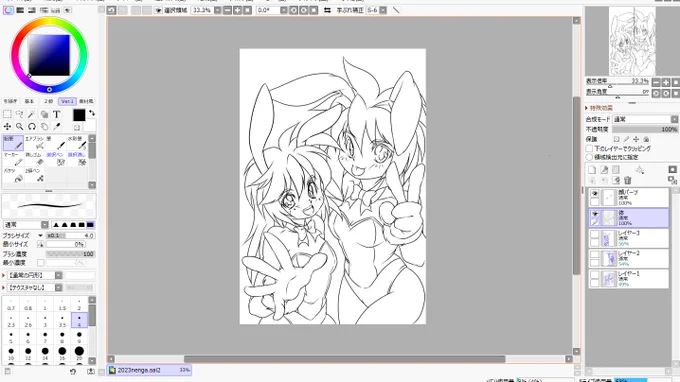Click the navigator preview thumbnail
Image resolution: width=680 pixels, height=382 pixels.
(632, 41)
